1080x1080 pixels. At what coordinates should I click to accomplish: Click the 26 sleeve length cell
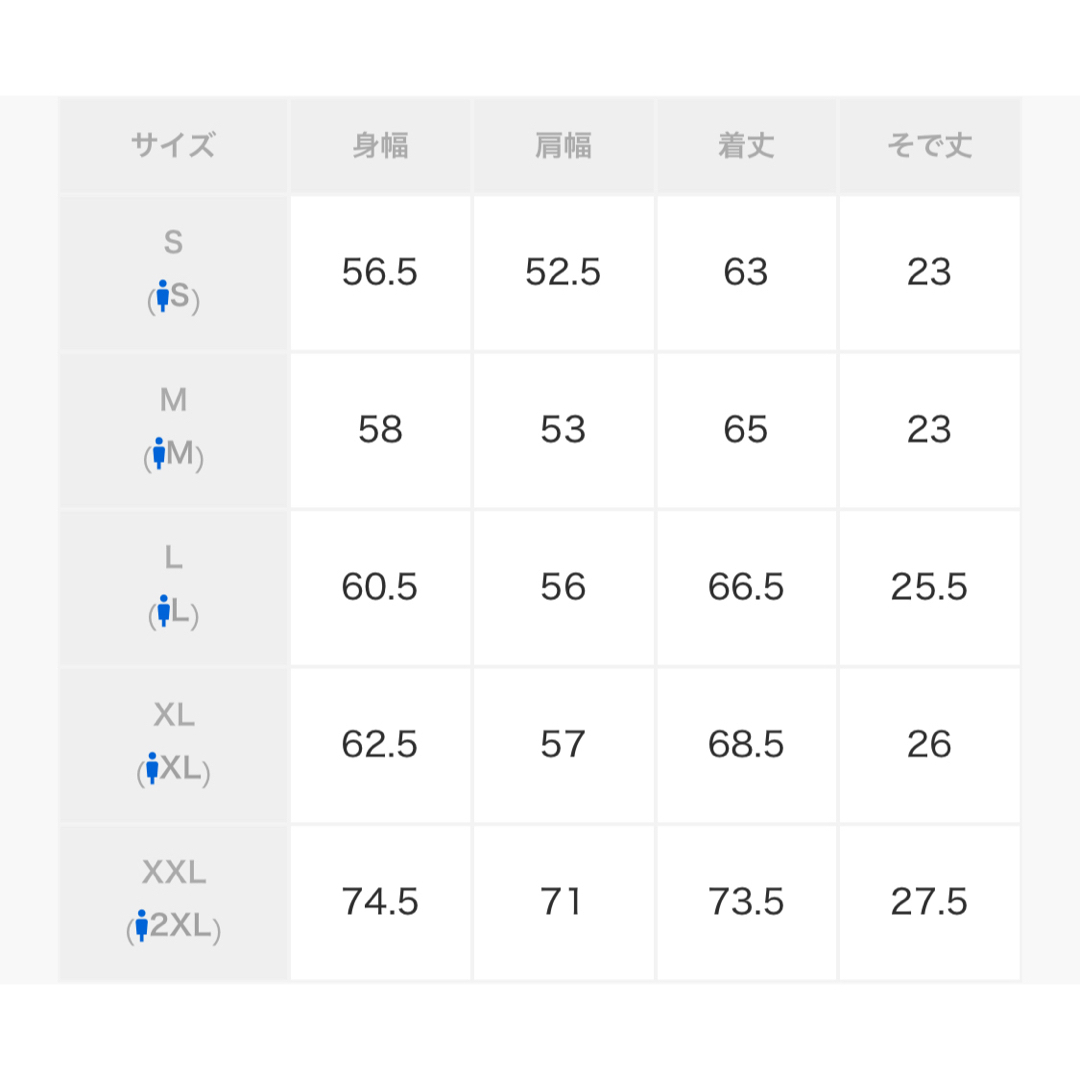(930, 745)
